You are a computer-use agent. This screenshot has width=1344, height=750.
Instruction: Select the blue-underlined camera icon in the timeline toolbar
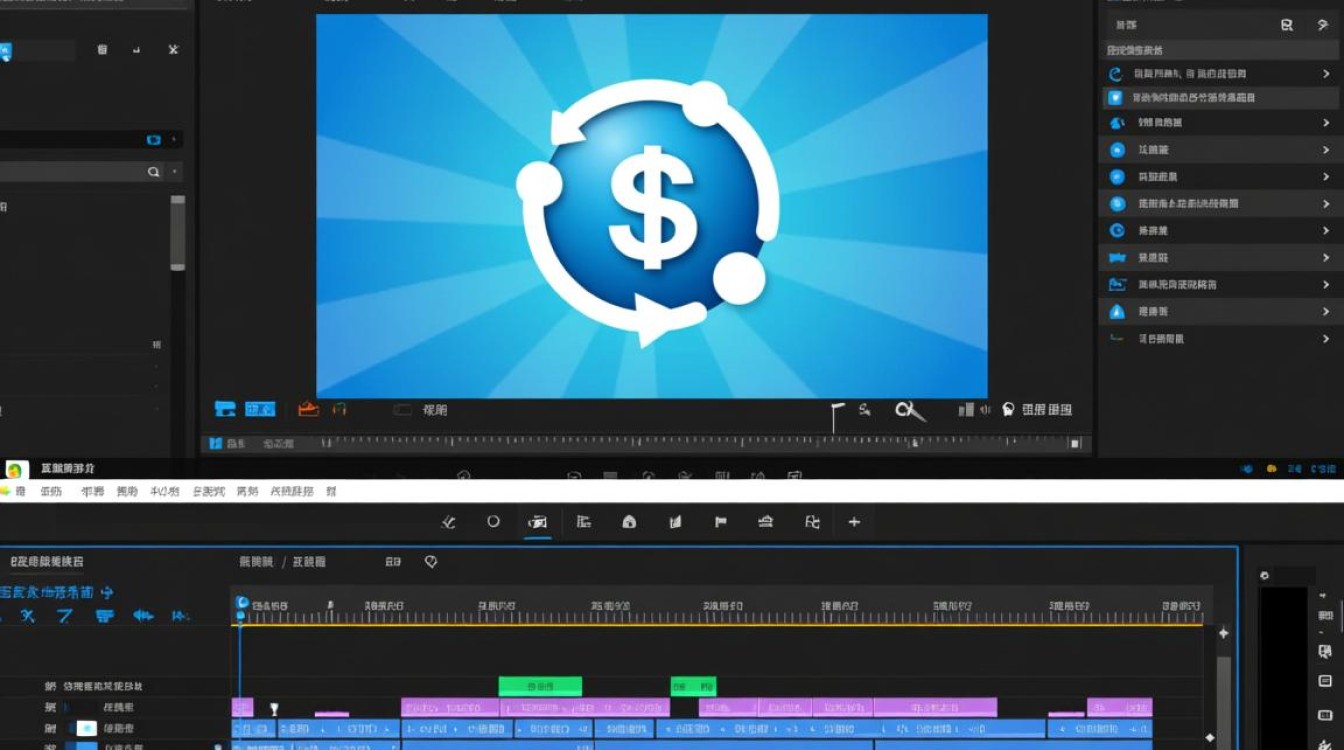click(538, 522)
